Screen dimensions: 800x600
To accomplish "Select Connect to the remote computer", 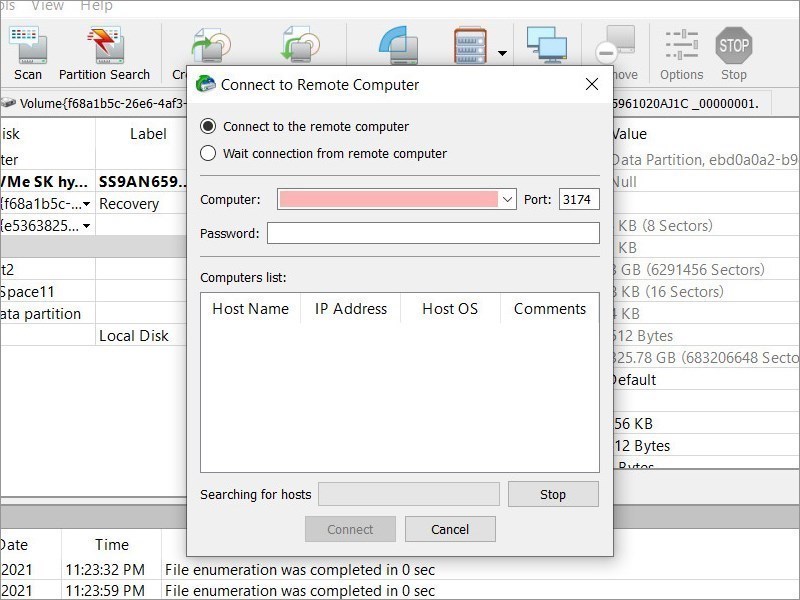I will coord(208,127).
